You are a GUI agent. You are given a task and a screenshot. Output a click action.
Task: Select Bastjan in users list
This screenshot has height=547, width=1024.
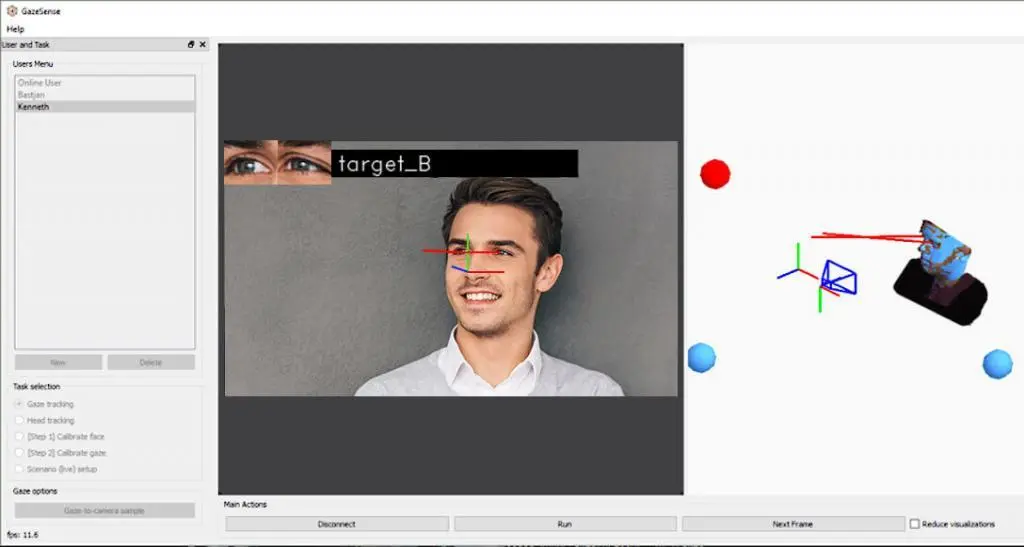pos(104,95)
